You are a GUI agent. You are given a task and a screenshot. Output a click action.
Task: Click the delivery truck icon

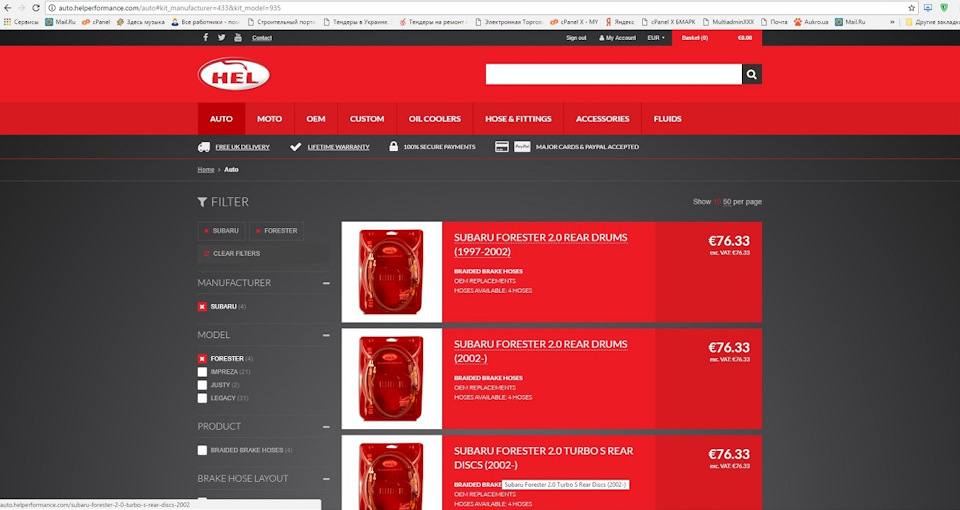point(204,147)
